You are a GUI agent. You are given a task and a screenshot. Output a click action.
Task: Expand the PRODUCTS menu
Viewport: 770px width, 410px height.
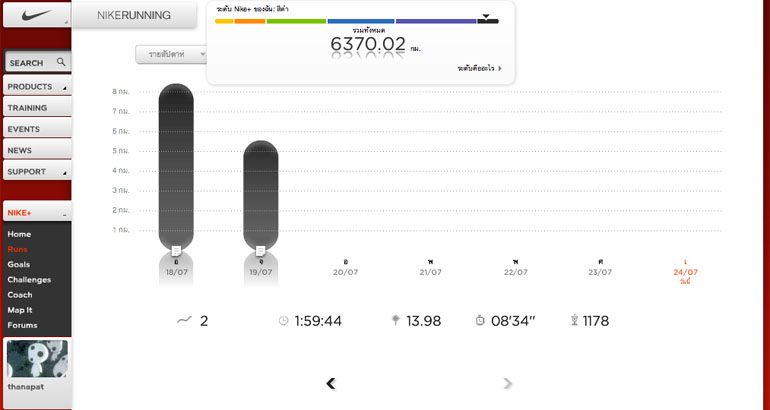[36, 87]
